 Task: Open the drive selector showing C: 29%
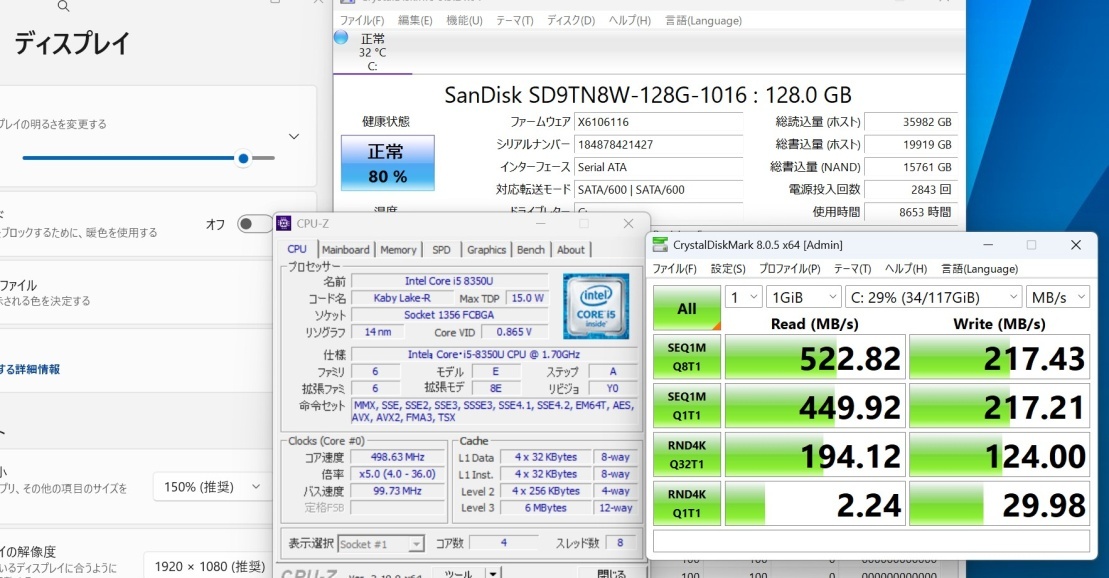932,296
